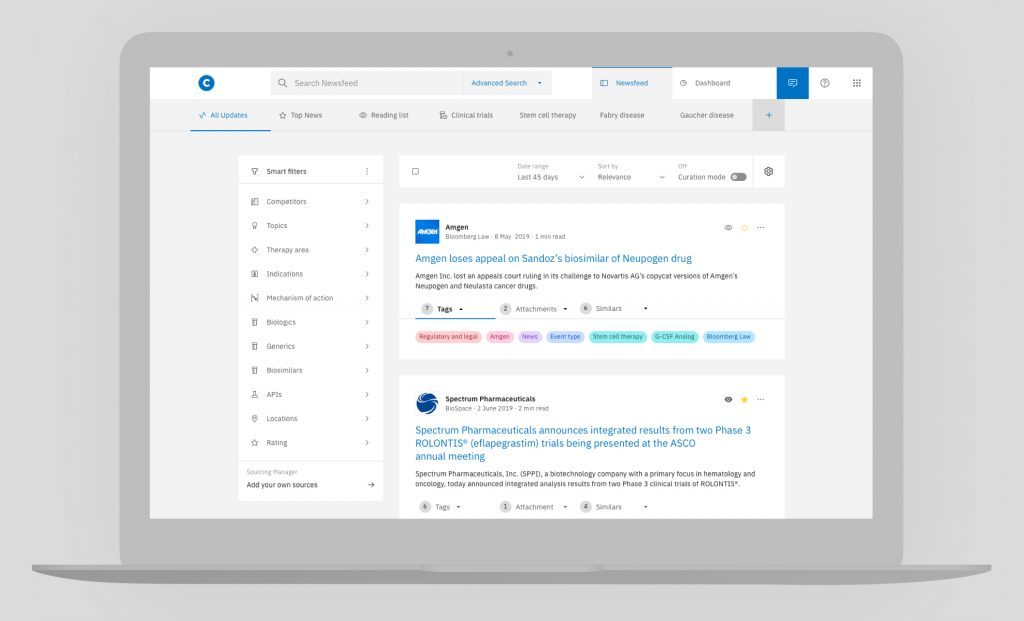
Task: Switch to the Newsfeed tab
Action: click(632, 83)
